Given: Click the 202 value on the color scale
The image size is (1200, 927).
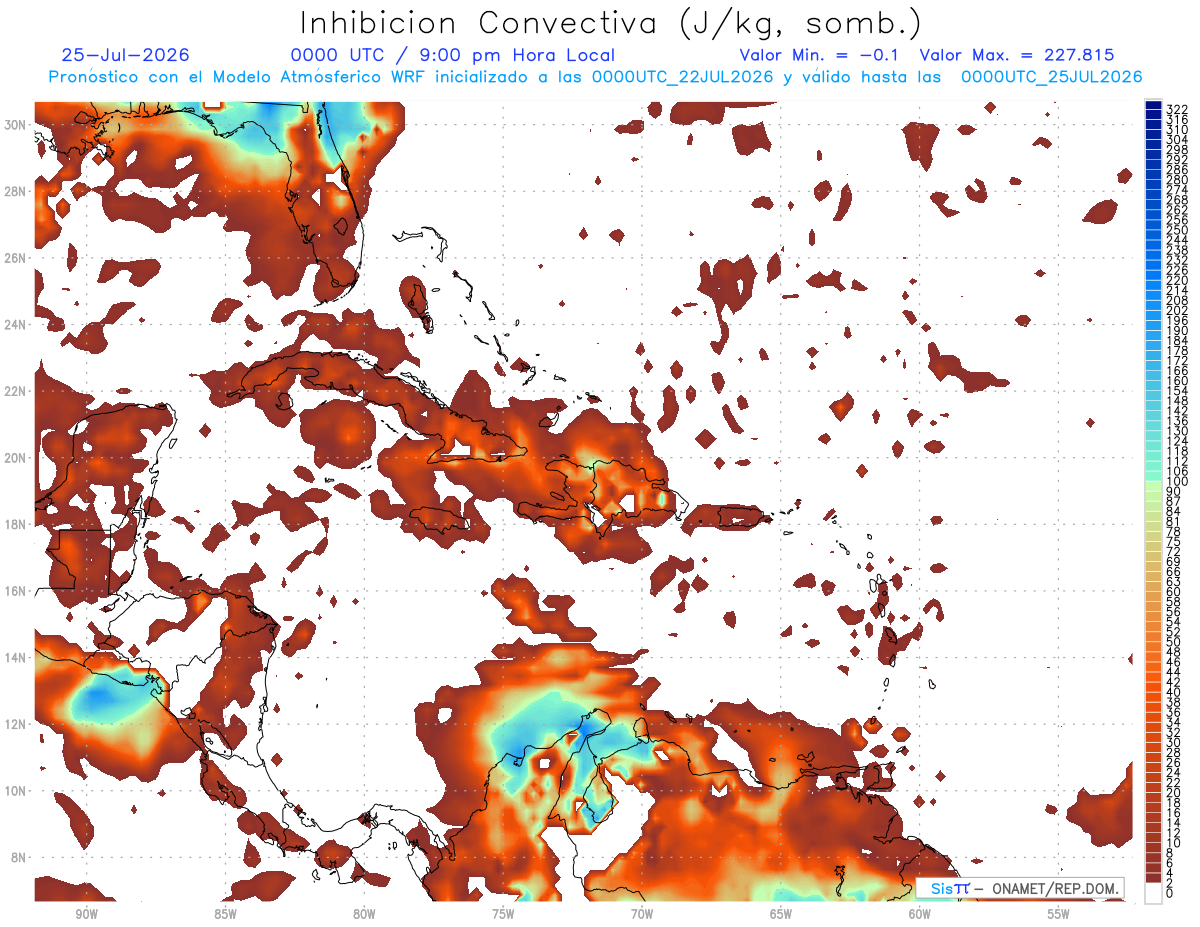Looking at the screenshot, I should [1177, 310].
